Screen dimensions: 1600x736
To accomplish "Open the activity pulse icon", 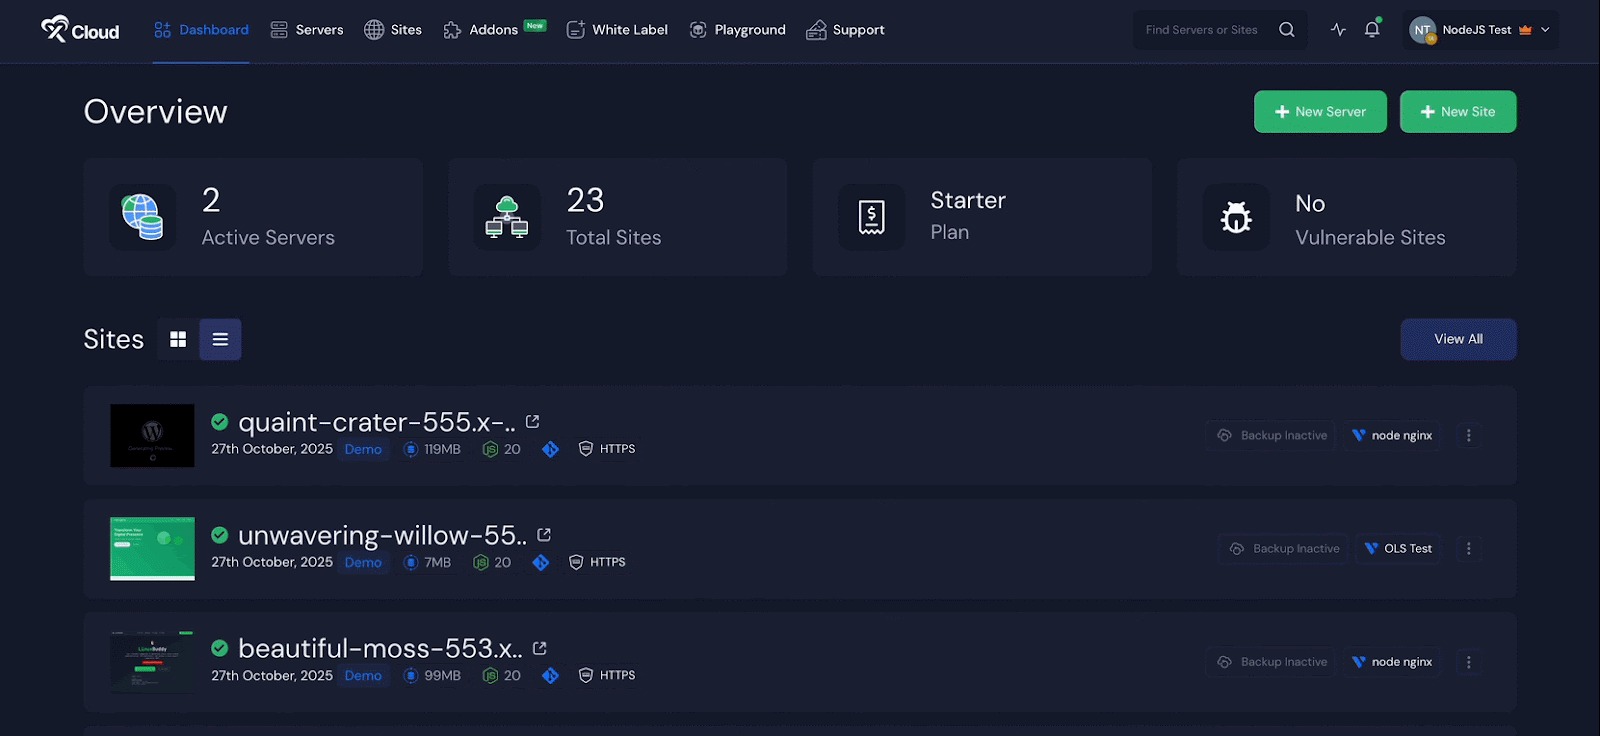I will tap(1338, 30).
